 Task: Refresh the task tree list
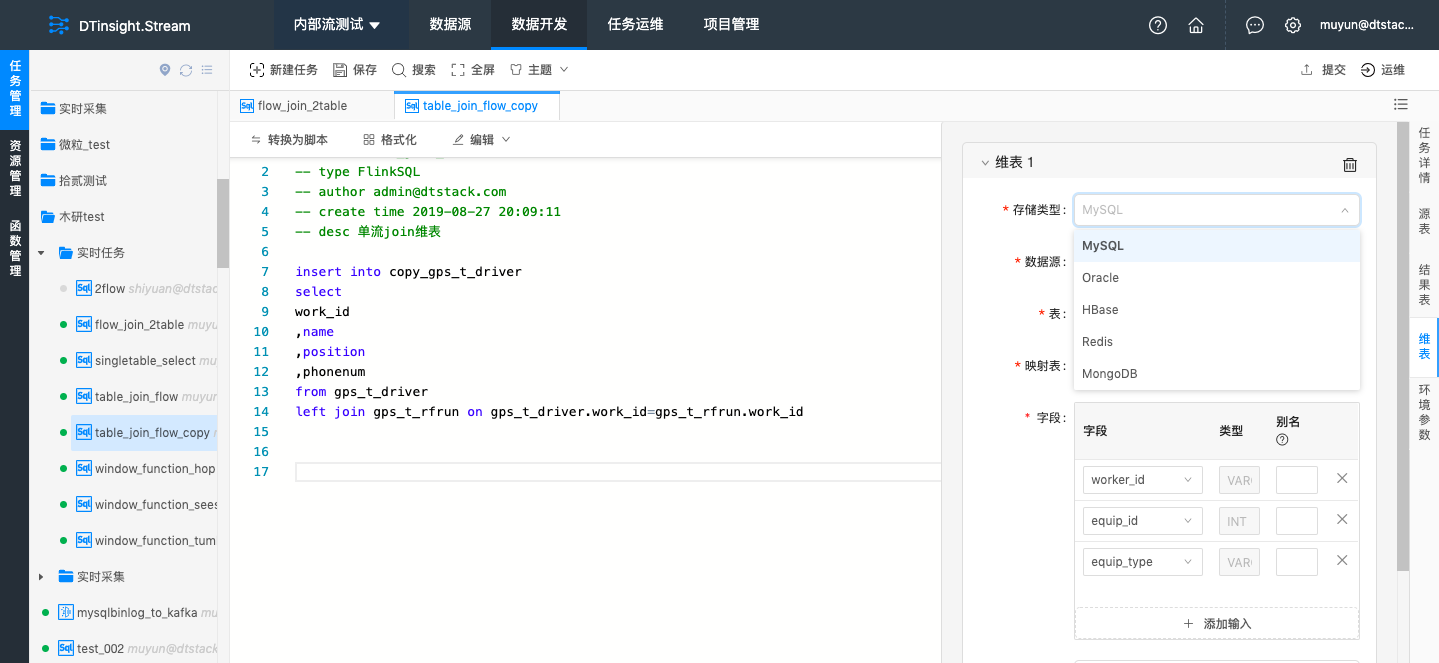click(186, 70)
